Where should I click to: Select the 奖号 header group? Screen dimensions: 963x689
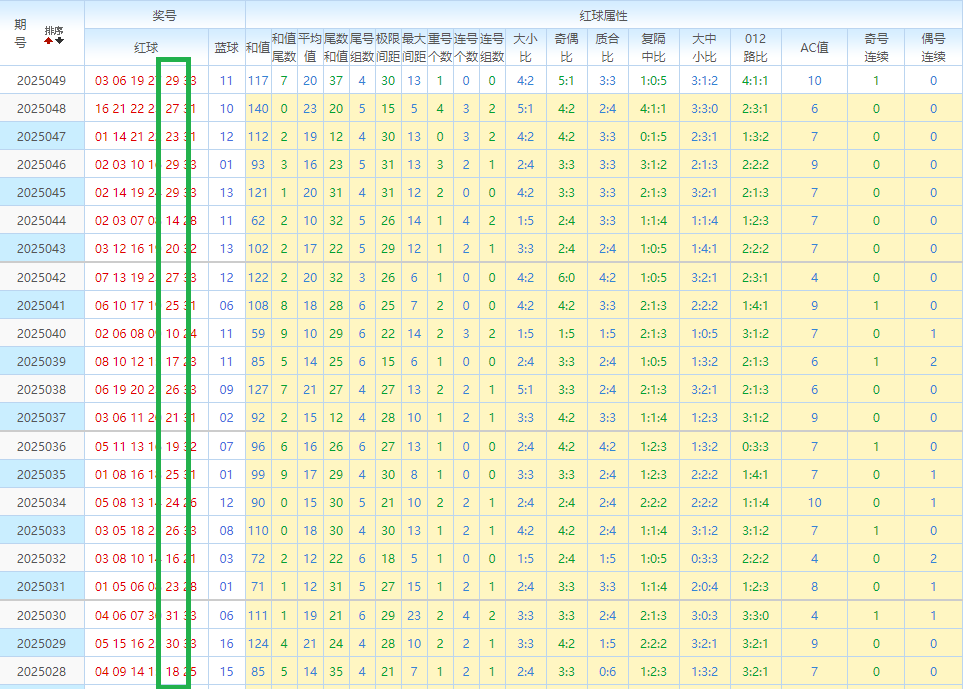pos(165,15)
